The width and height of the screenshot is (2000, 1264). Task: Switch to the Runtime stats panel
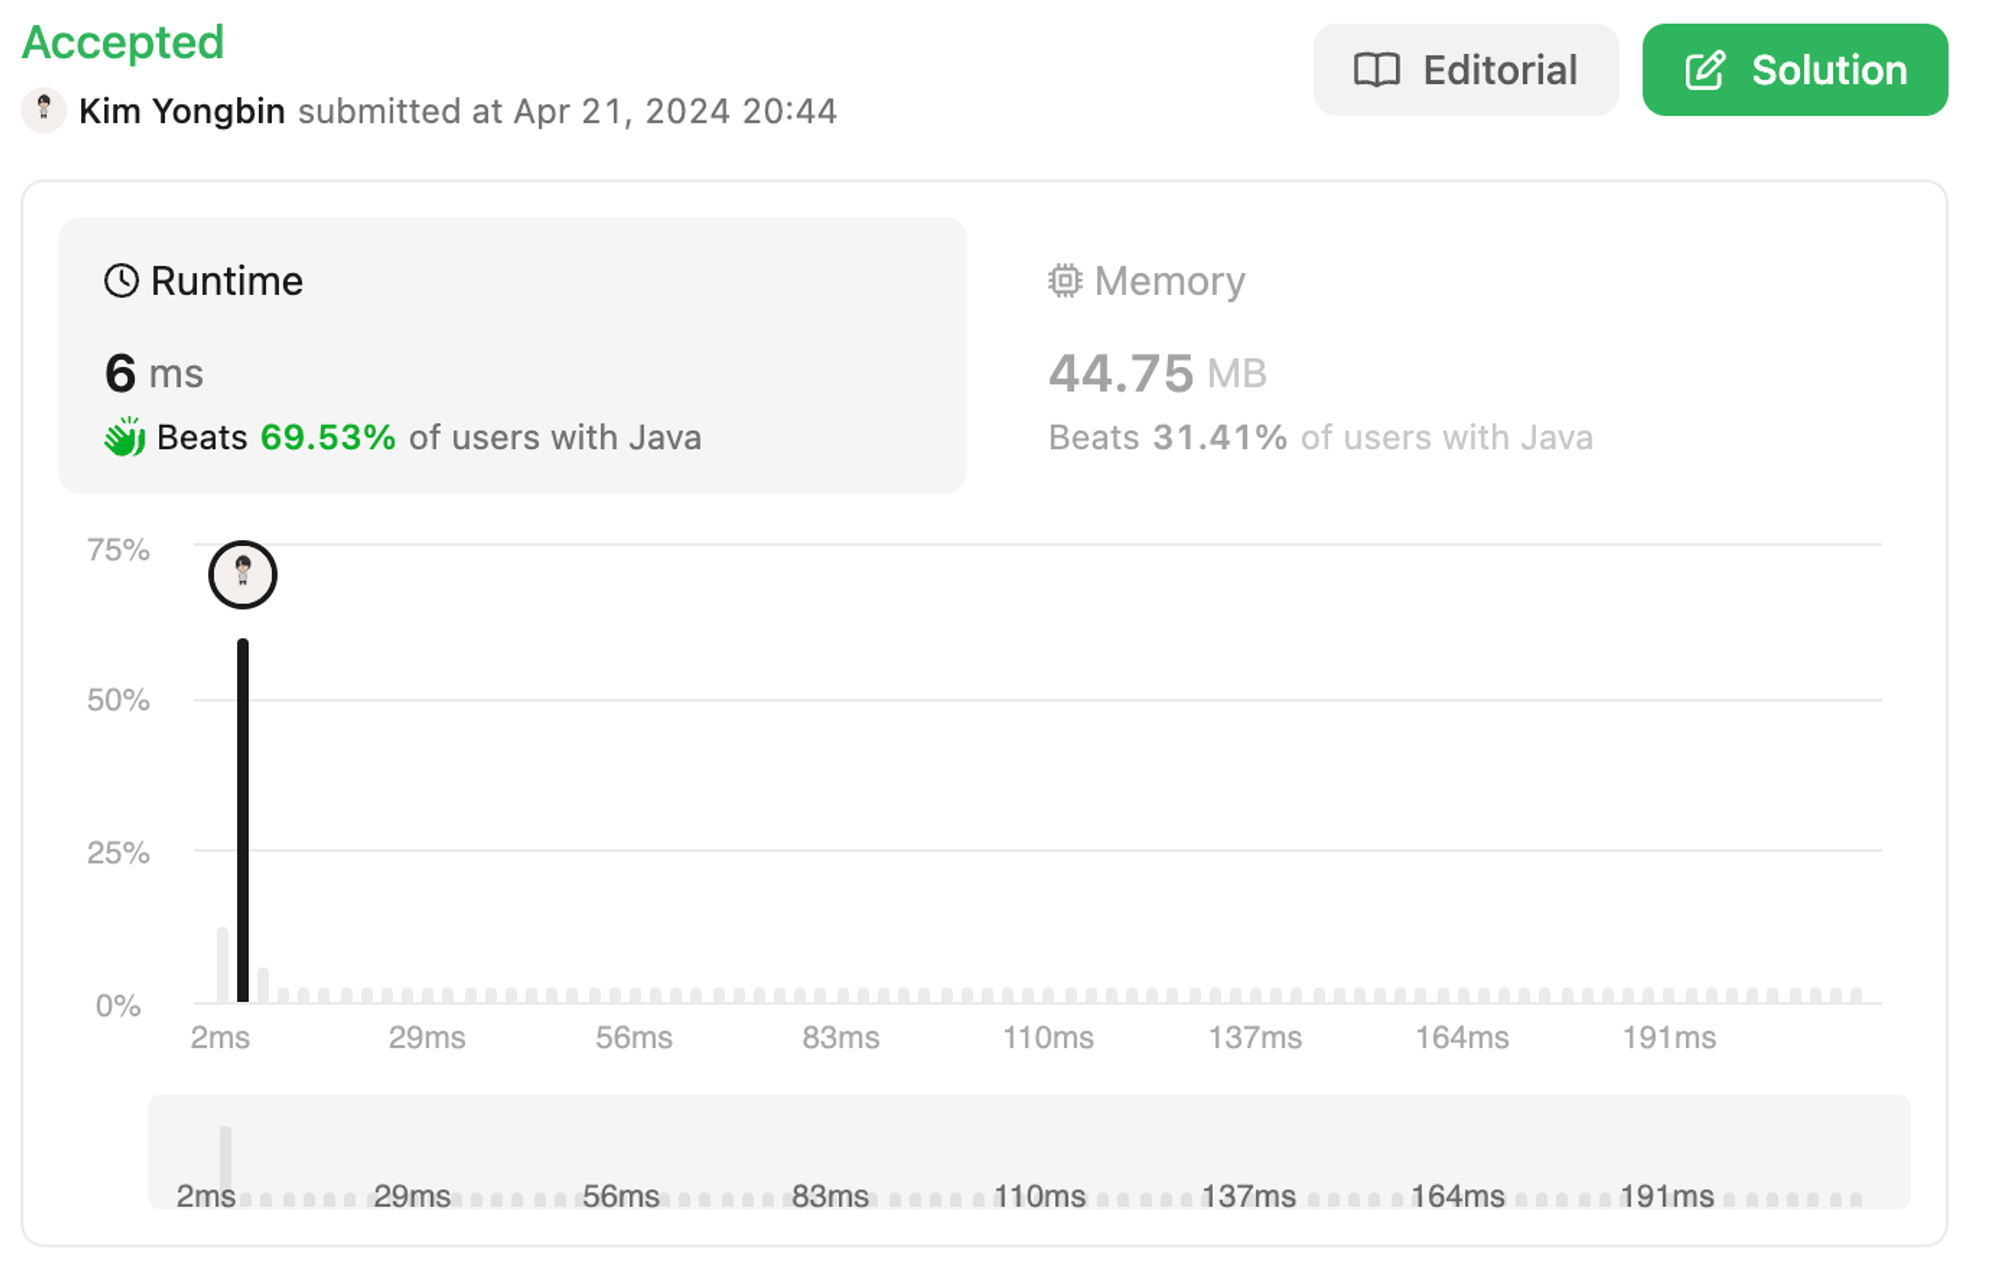[512, 355]
